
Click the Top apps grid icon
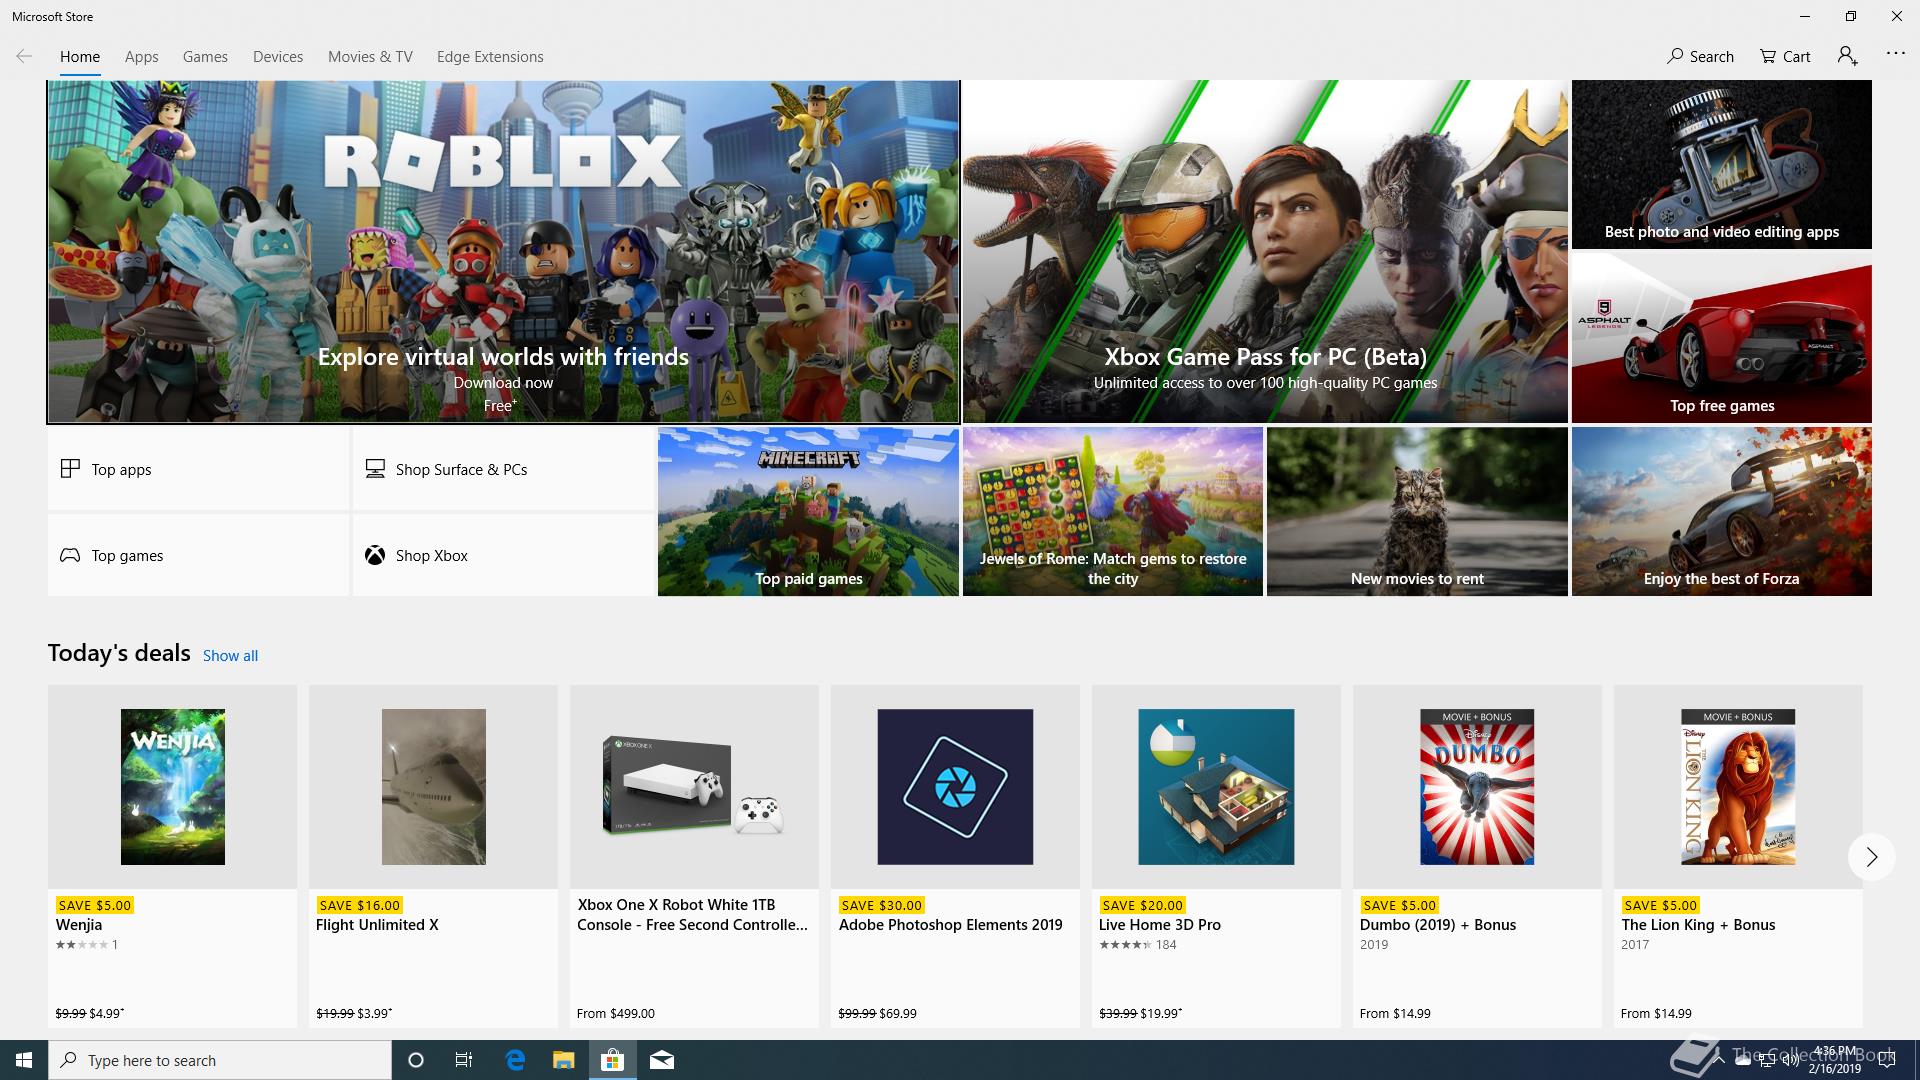[70, 468]
